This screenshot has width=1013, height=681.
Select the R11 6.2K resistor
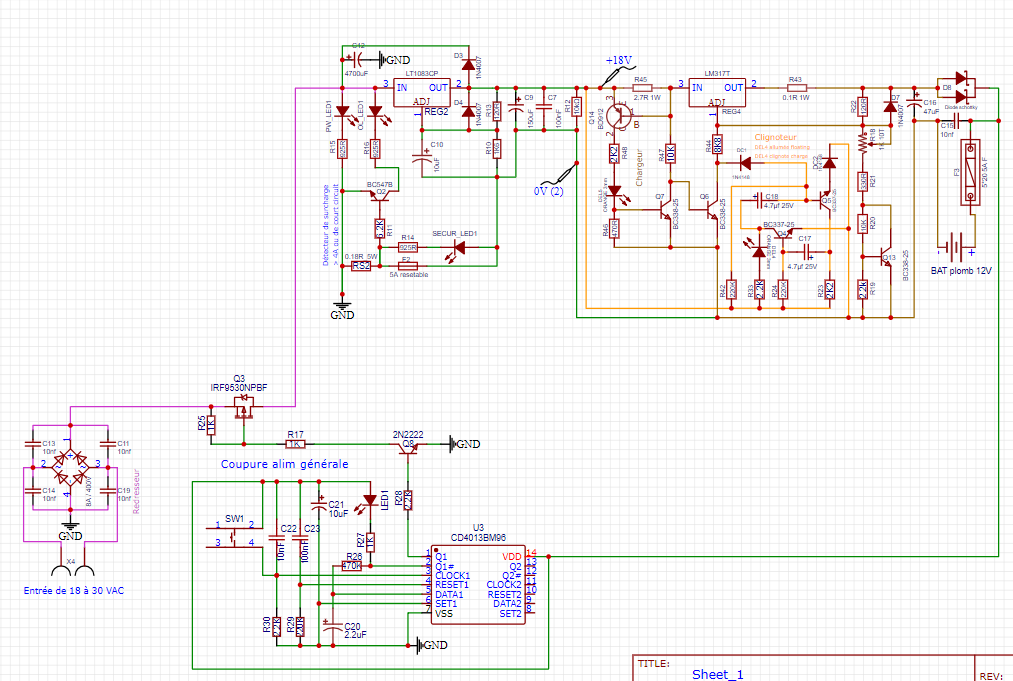380,229
